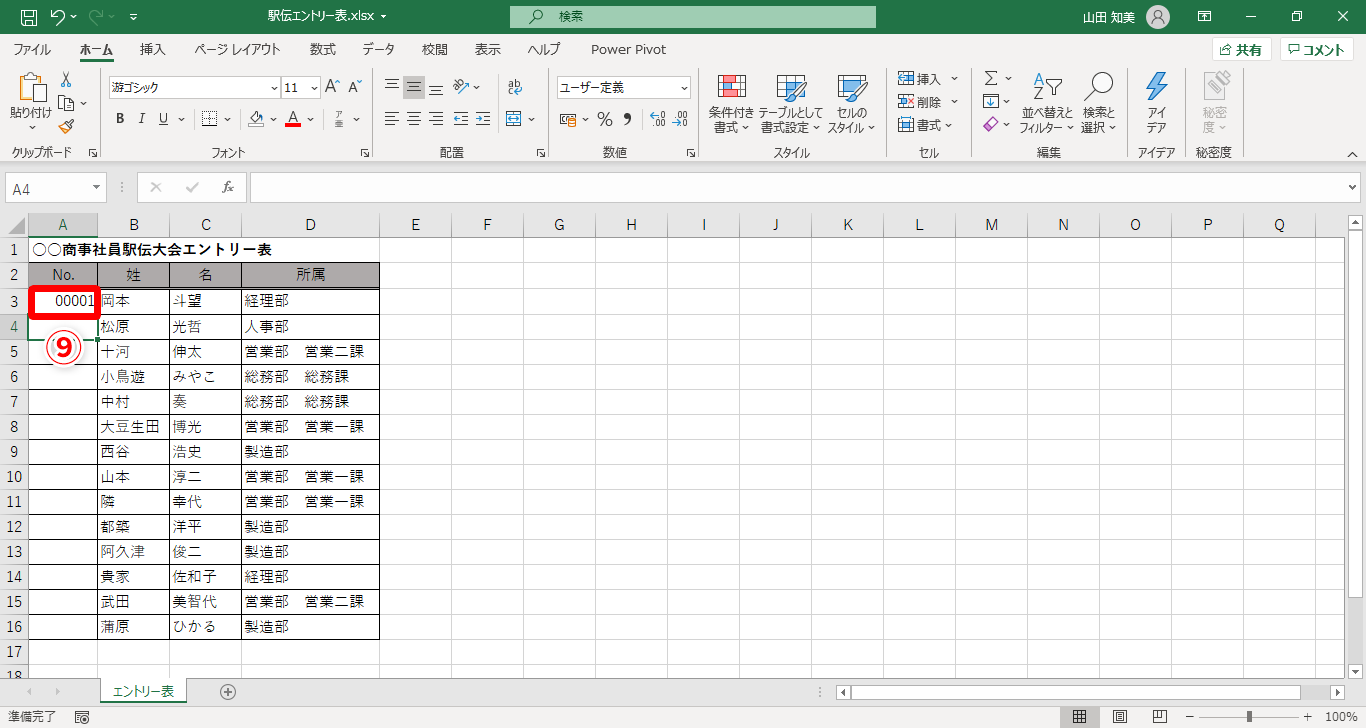Decrease font size with the small A
Image resolution: width=1366 pixels, height=728 pixels.
(357, 87)
